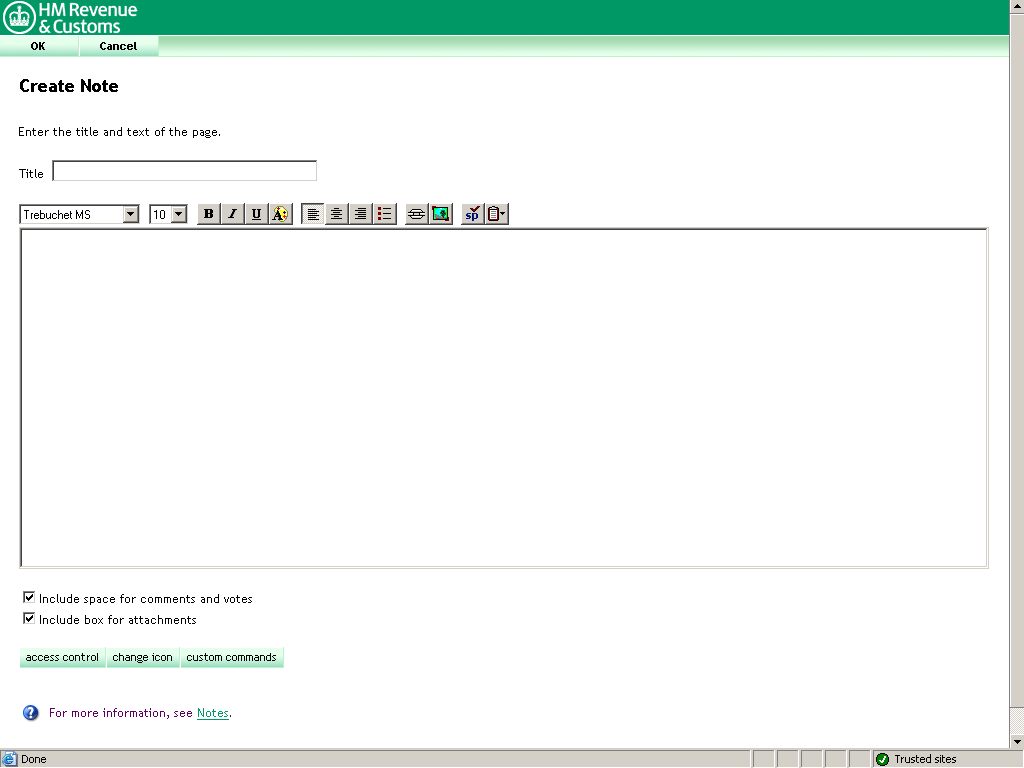
Task: Toggle underline formatting
Action: point(256,214)
